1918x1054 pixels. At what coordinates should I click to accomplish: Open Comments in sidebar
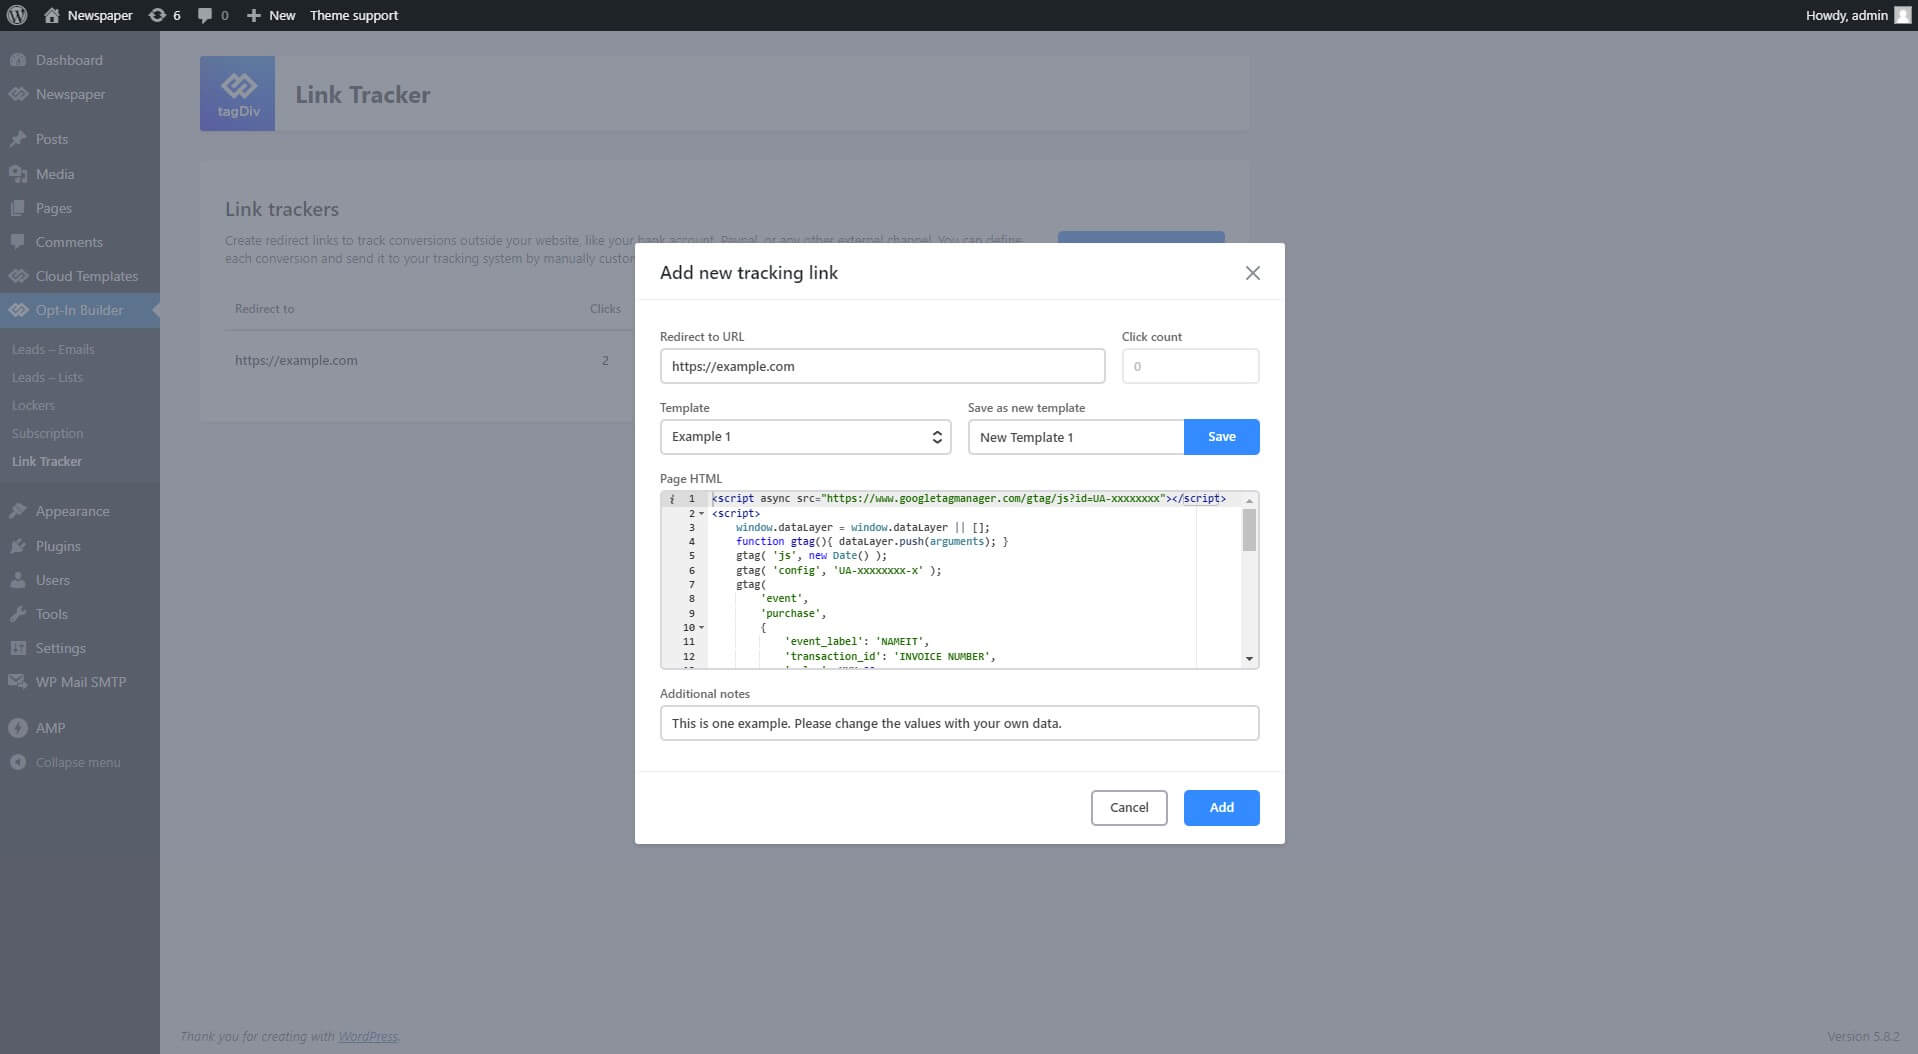click(69, 242)
